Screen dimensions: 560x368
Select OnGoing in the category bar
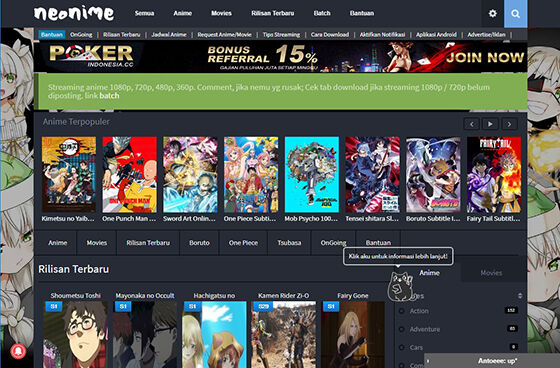click(x=333, y=243)
